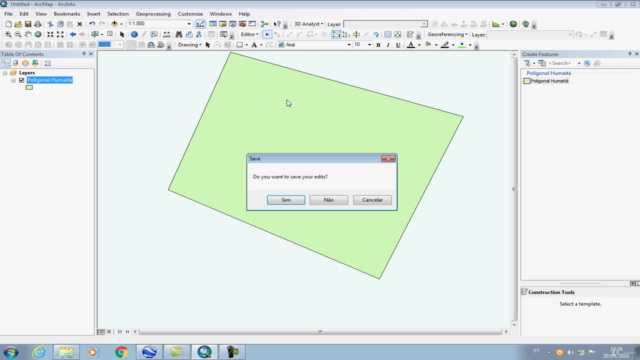The height and width of the screenshot is (360, 640).
Task: Open the Georeferencing dropdown menu
Action: click(x=447, y=35)
